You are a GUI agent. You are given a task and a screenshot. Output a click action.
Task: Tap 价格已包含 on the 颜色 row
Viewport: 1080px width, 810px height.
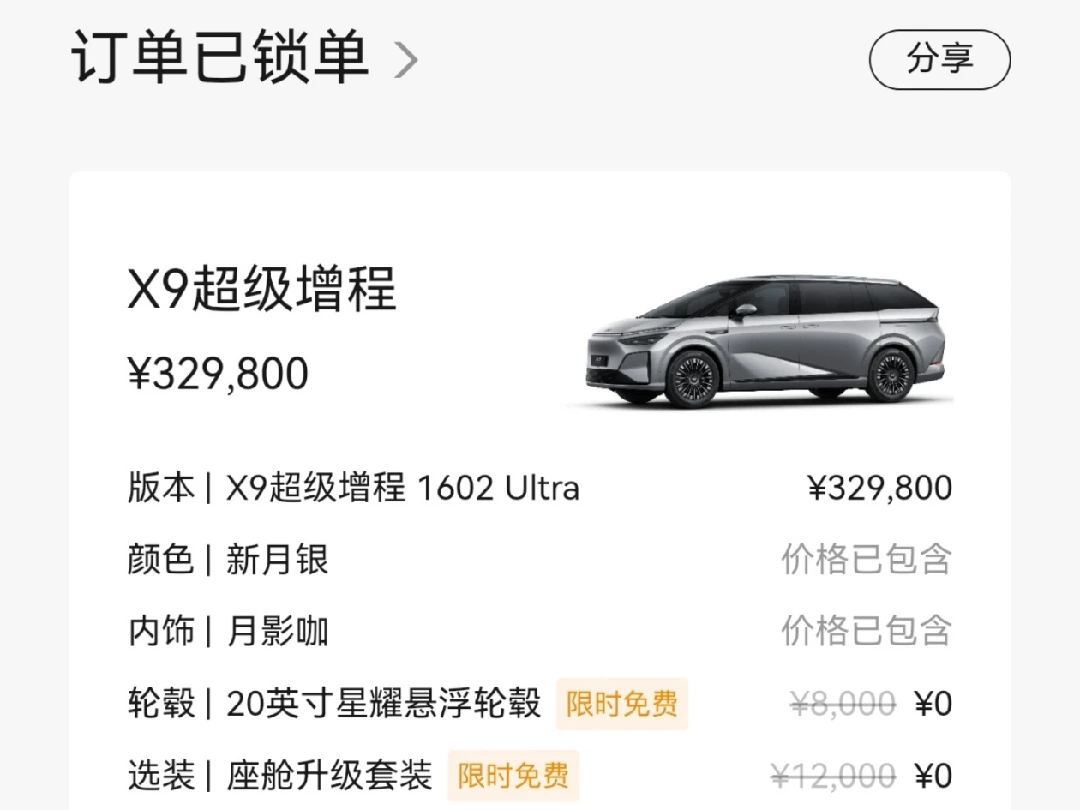click(866, 560)
